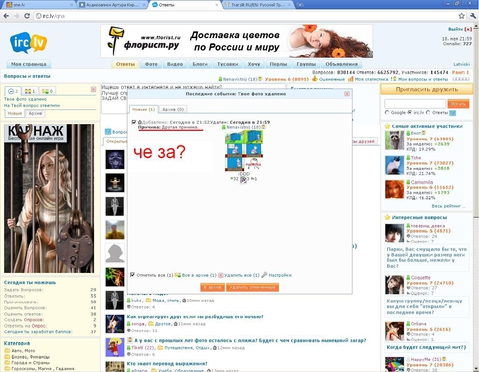Open 'Кто знает перевод выражения?' question
Viewport: 479px width, 372px height.
[167, 363]
